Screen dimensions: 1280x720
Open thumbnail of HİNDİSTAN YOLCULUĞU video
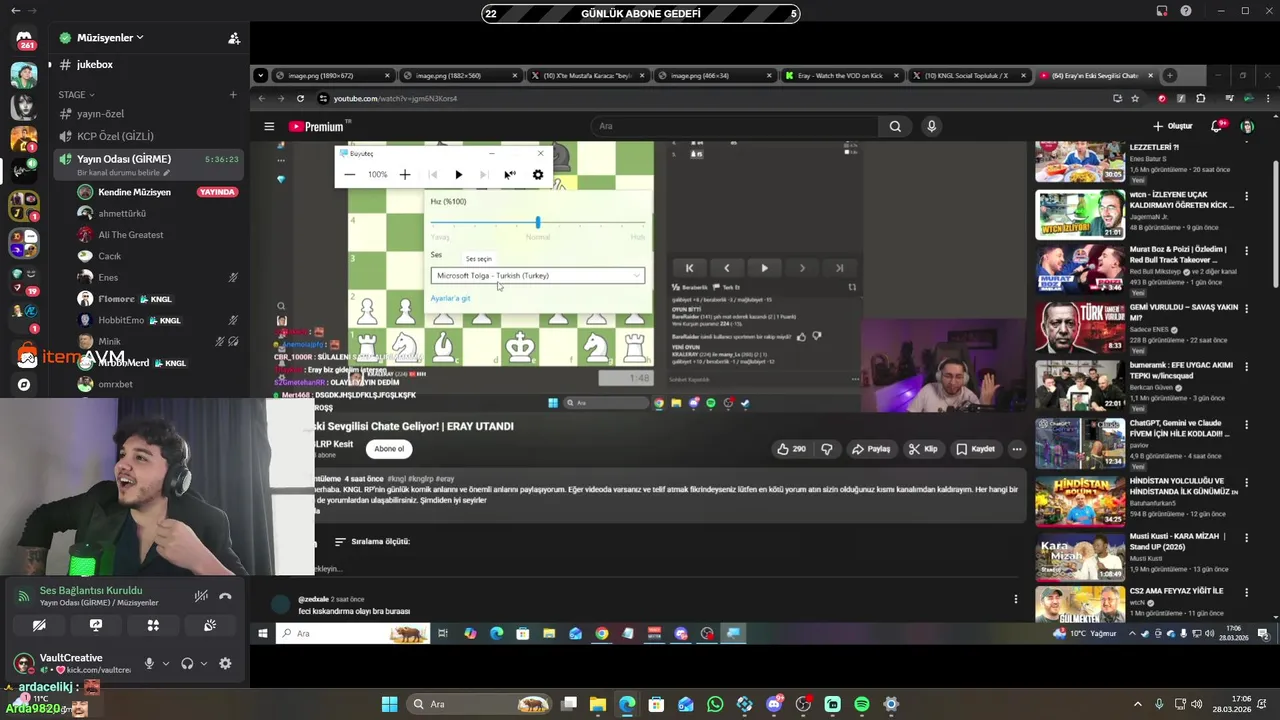[x=1080, y=501]
